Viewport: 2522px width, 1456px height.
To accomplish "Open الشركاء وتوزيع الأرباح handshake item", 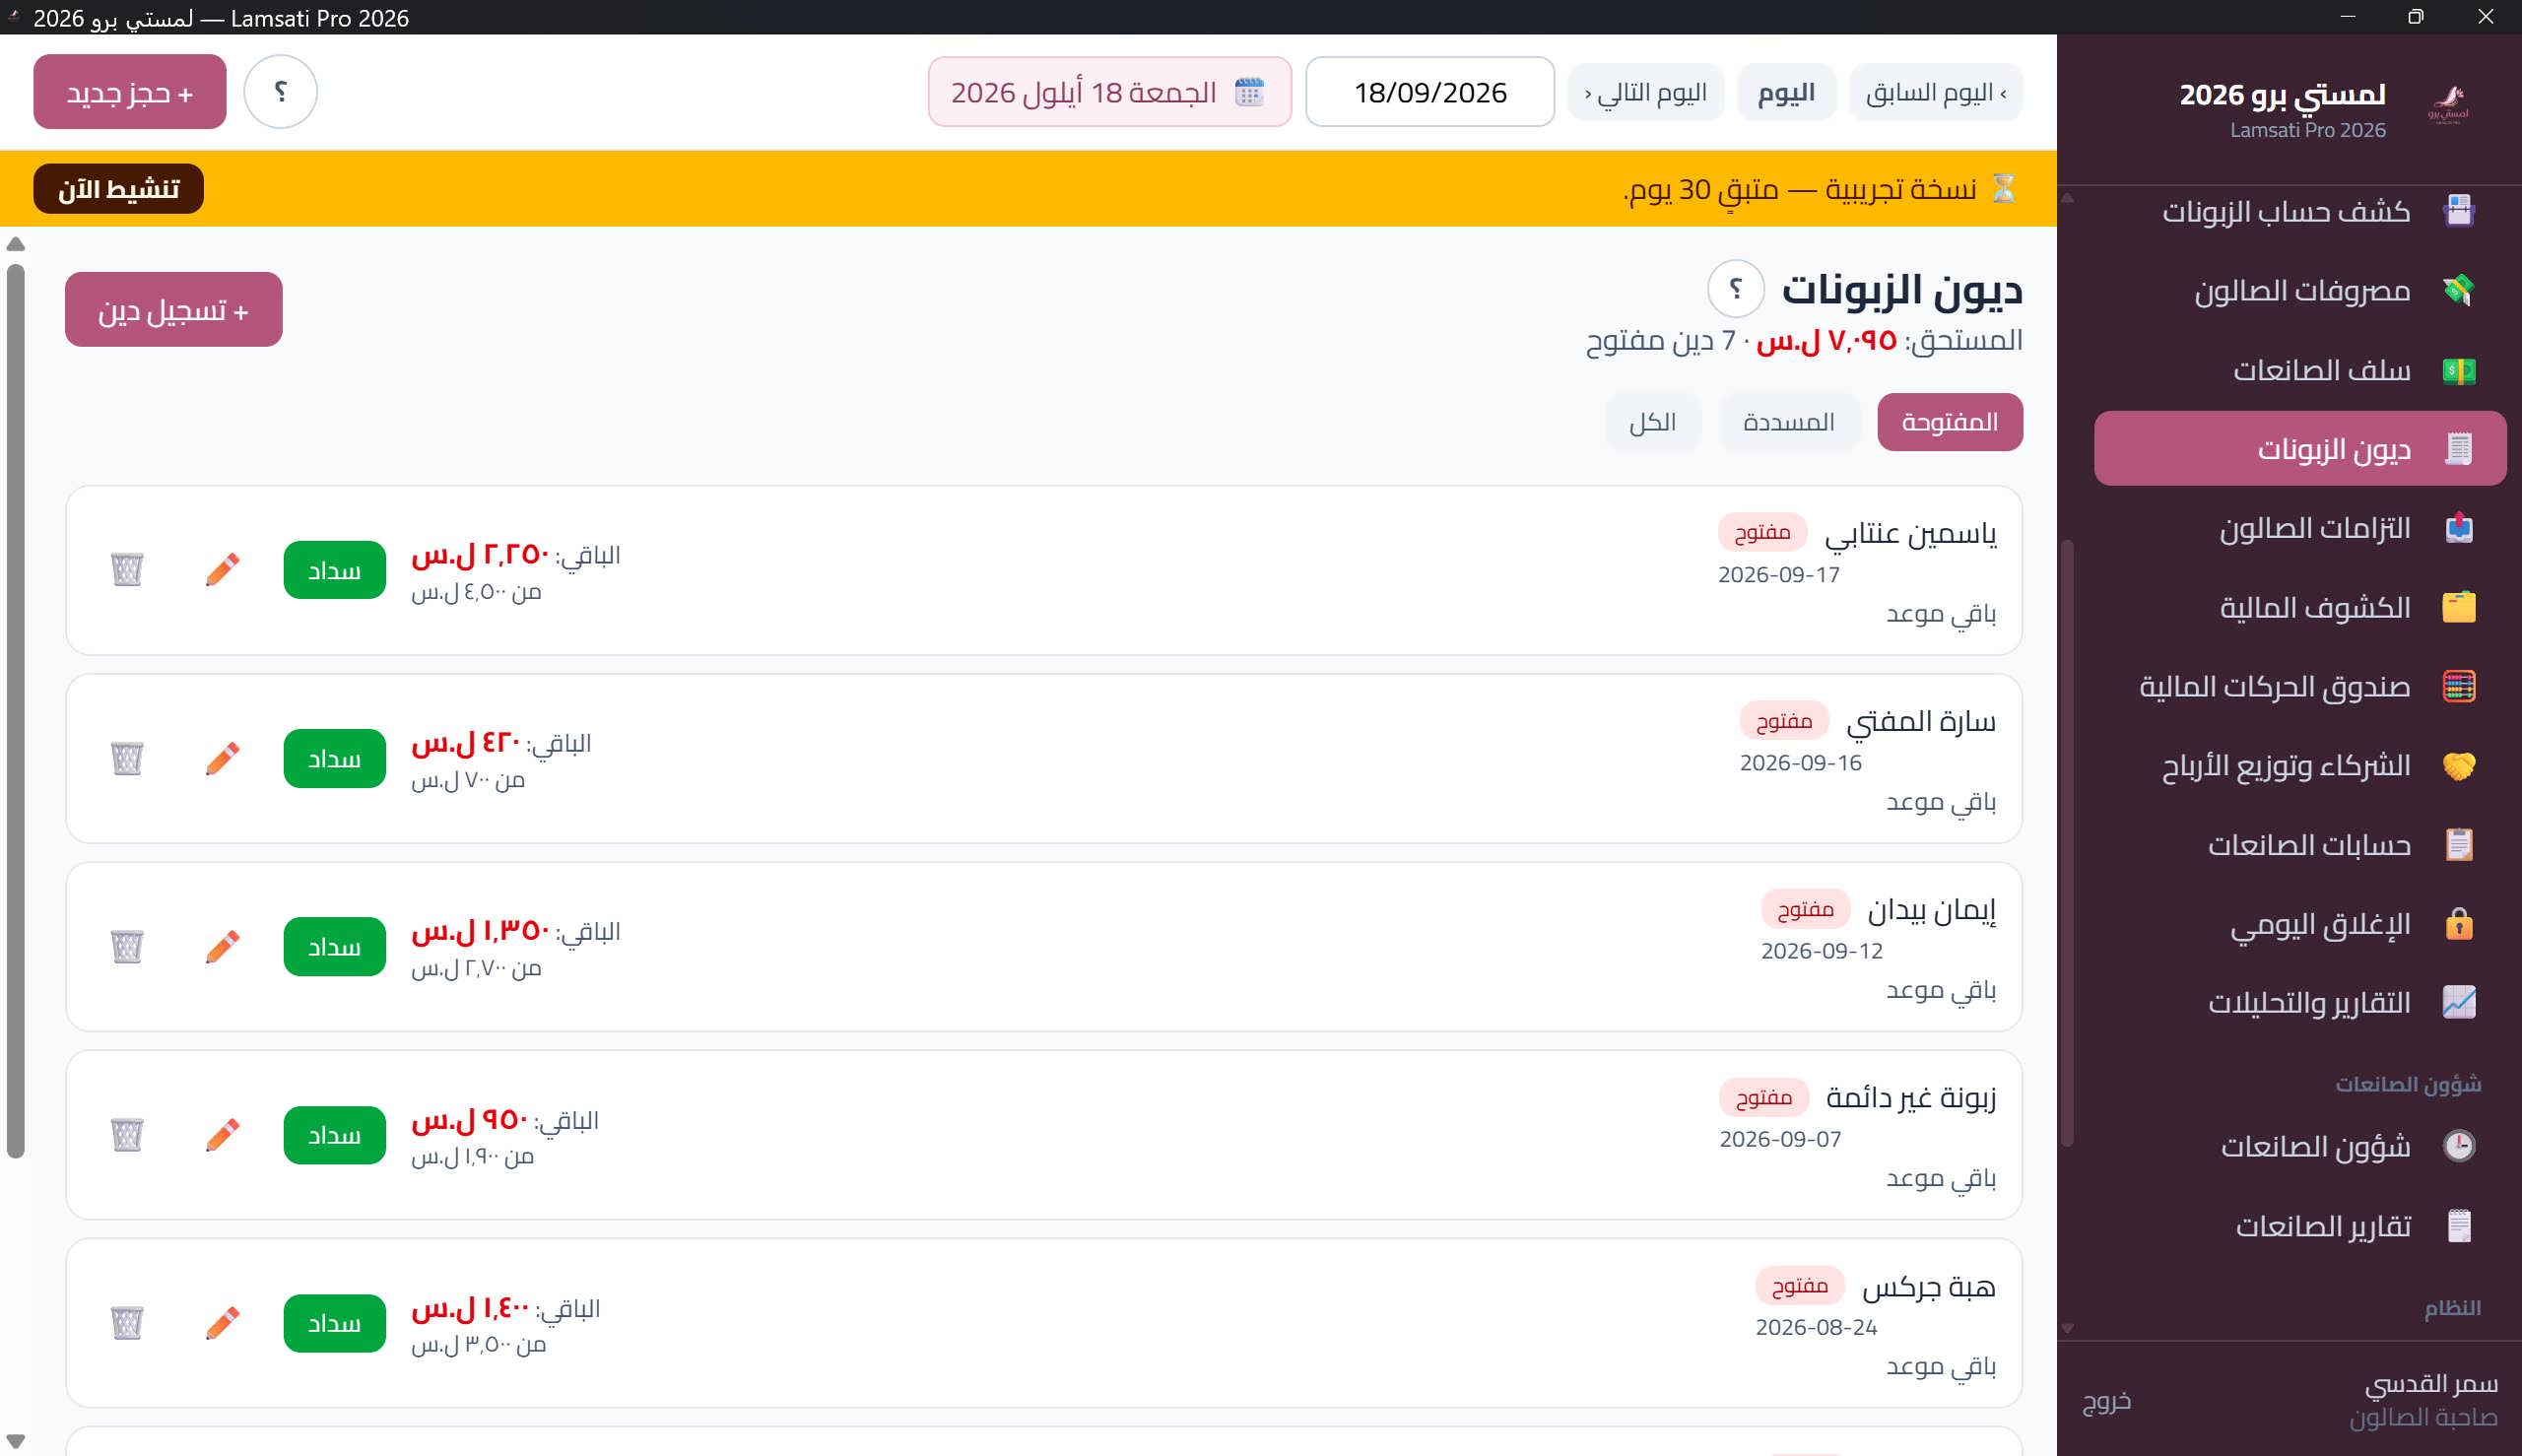I will point(2300,766).
